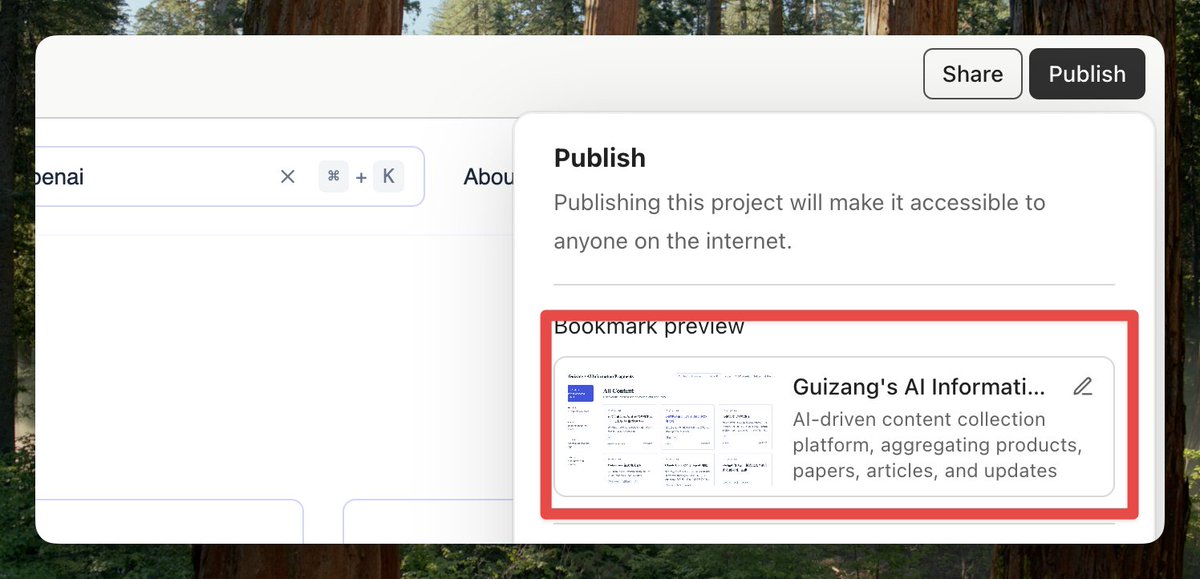Click the 'AI-driven content collection platform' description text

coord(938,445)
